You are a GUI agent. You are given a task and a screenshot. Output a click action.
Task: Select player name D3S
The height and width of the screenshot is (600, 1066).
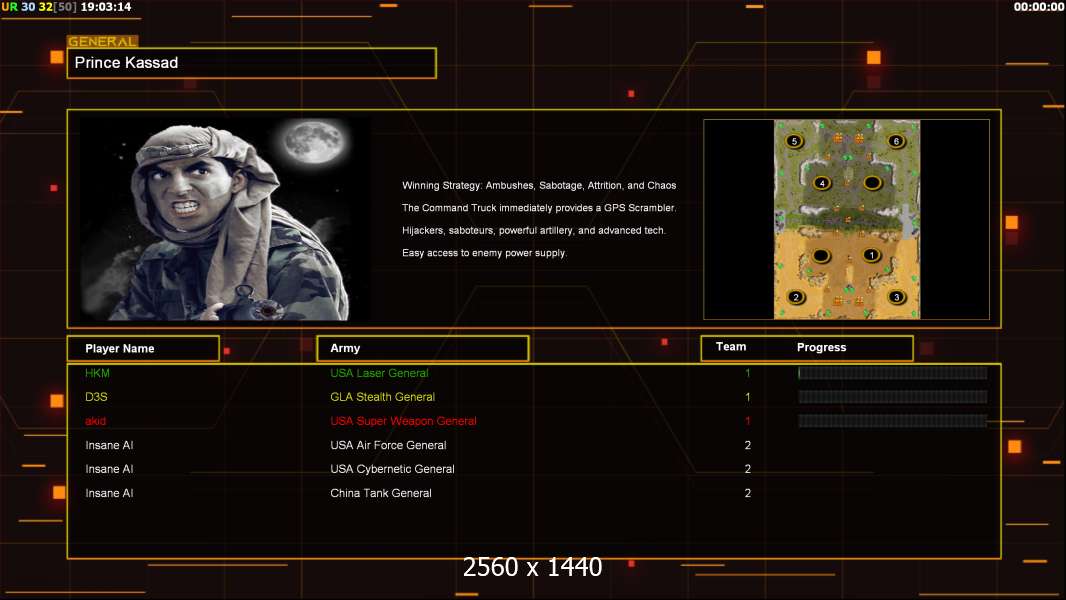[x=96, y=397]
